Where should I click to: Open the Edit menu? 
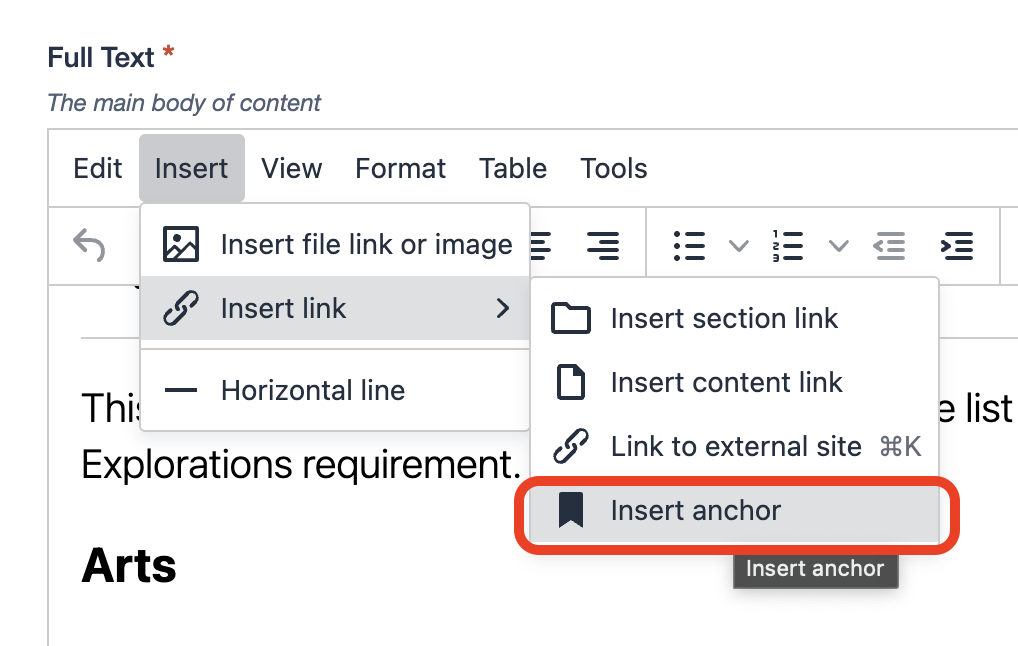click(97, 169)
